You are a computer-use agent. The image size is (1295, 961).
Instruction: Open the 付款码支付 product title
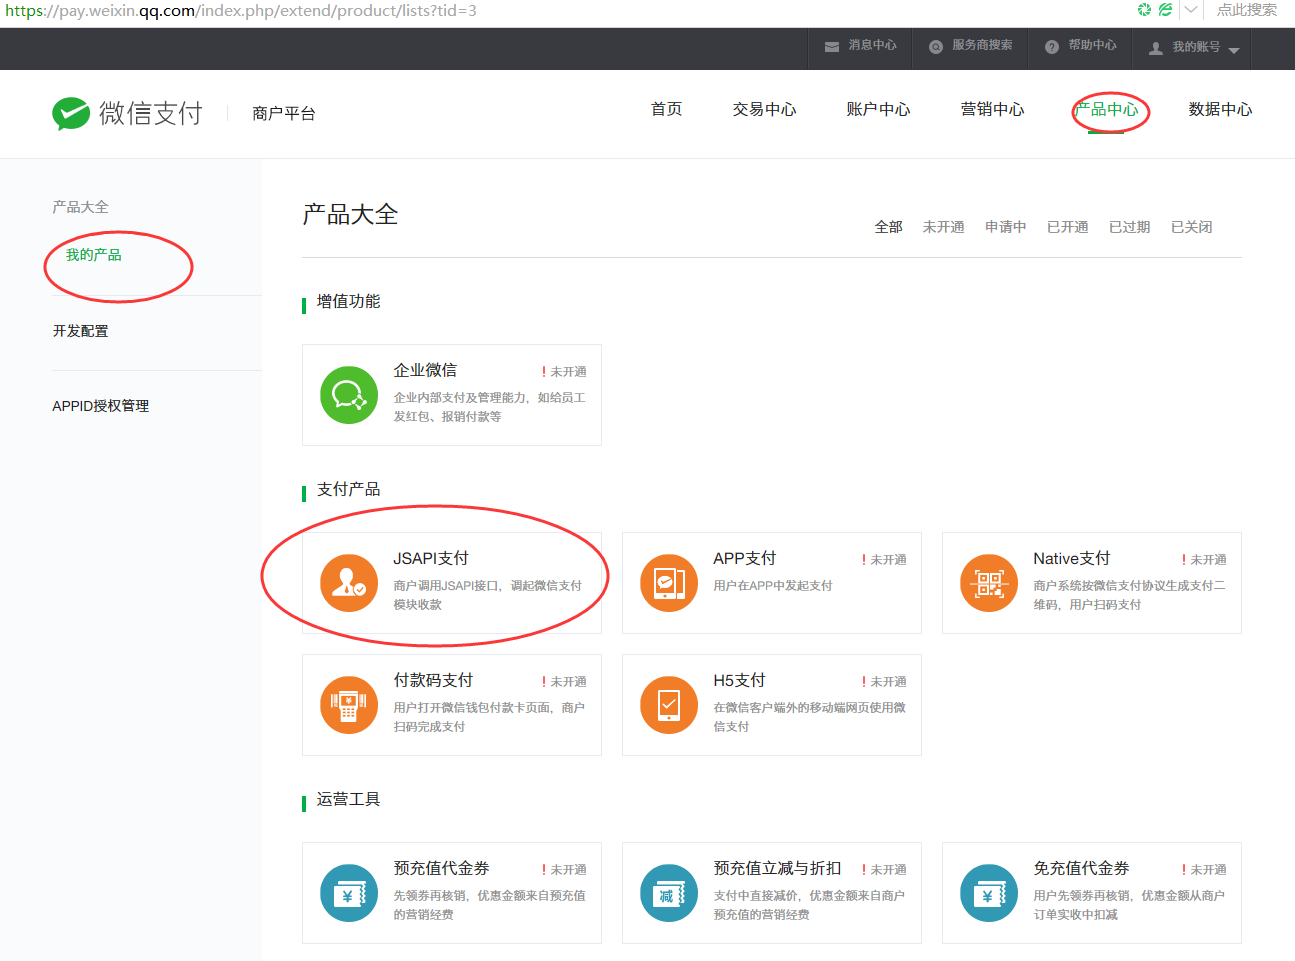click(433, 680)
